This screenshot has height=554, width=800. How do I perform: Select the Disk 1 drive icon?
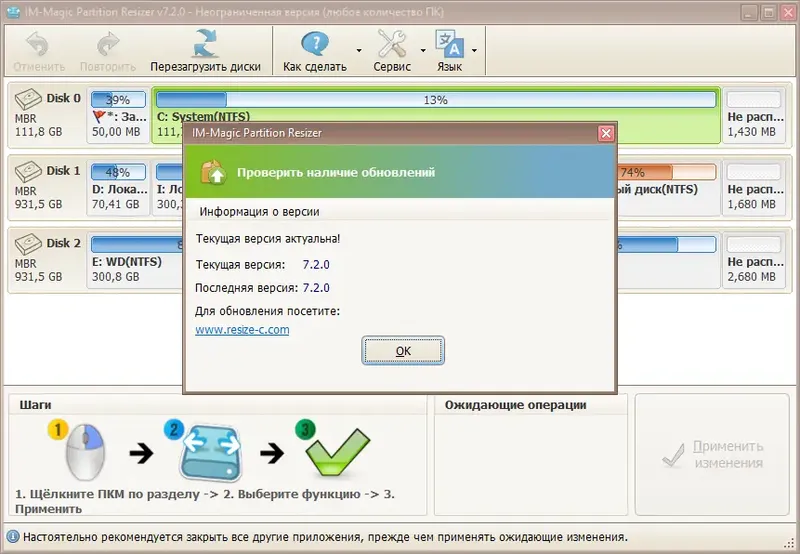pyautogui.click(x=28, y=171)
